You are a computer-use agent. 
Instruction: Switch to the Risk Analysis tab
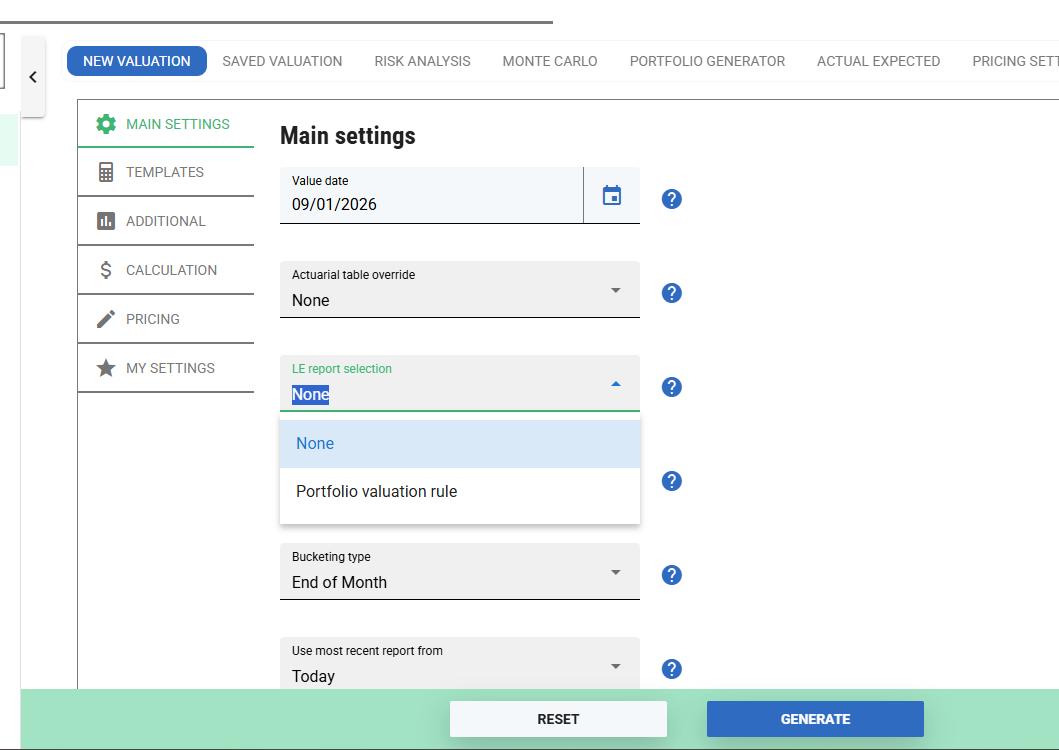tap(422, 61)
